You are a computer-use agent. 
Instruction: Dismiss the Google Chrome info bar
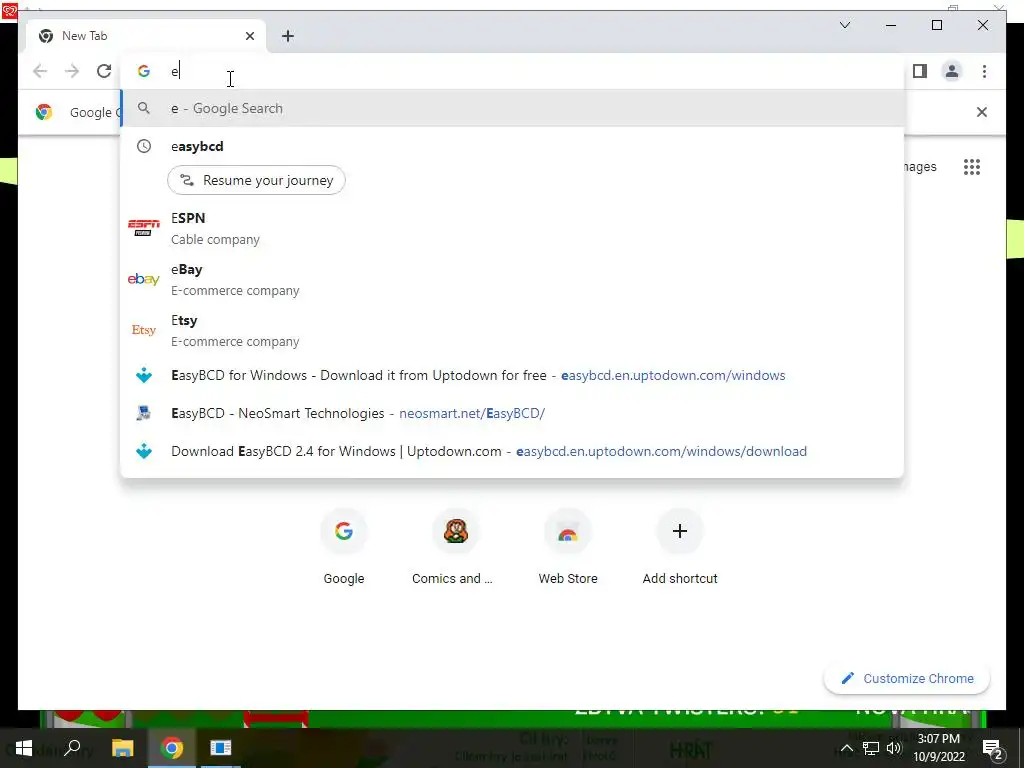point(982,112)
